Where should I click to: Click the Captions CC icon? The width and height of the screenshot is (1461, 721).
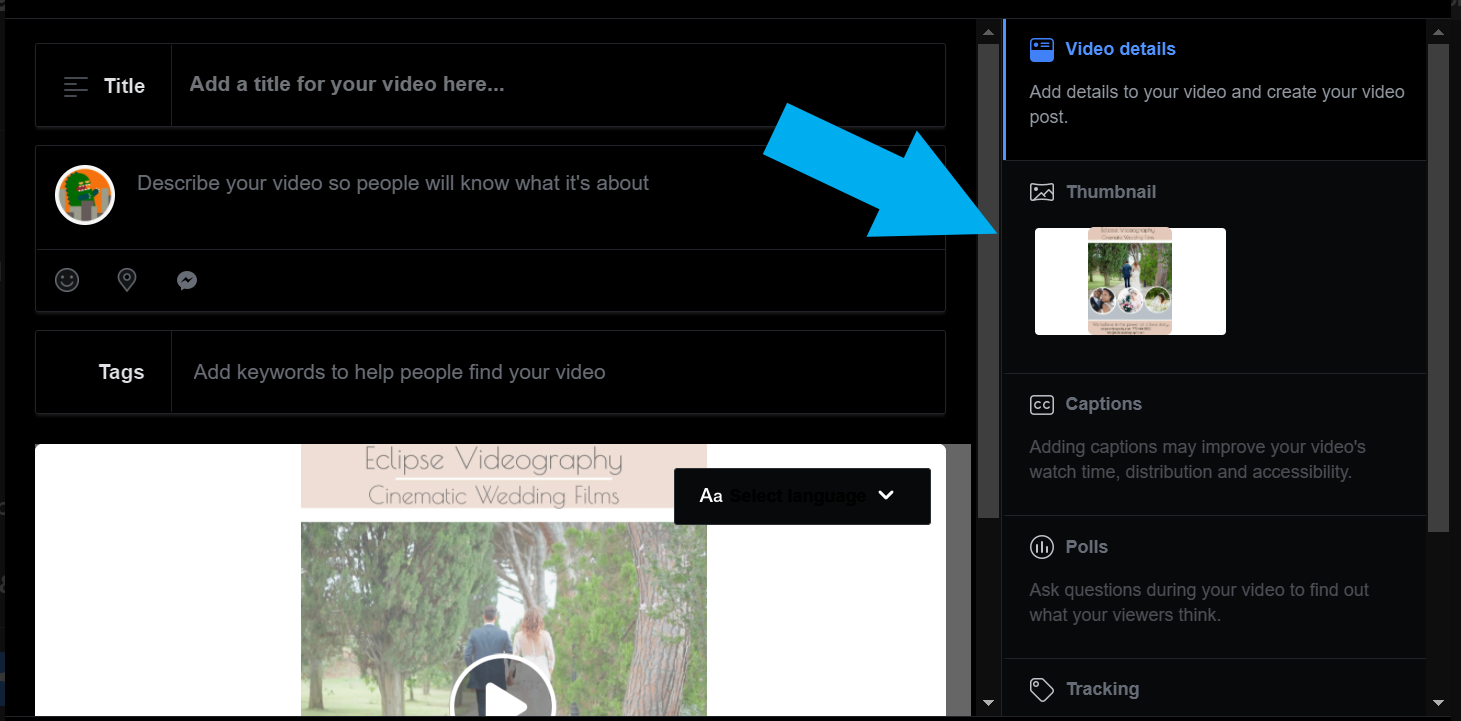[1042, 405]
